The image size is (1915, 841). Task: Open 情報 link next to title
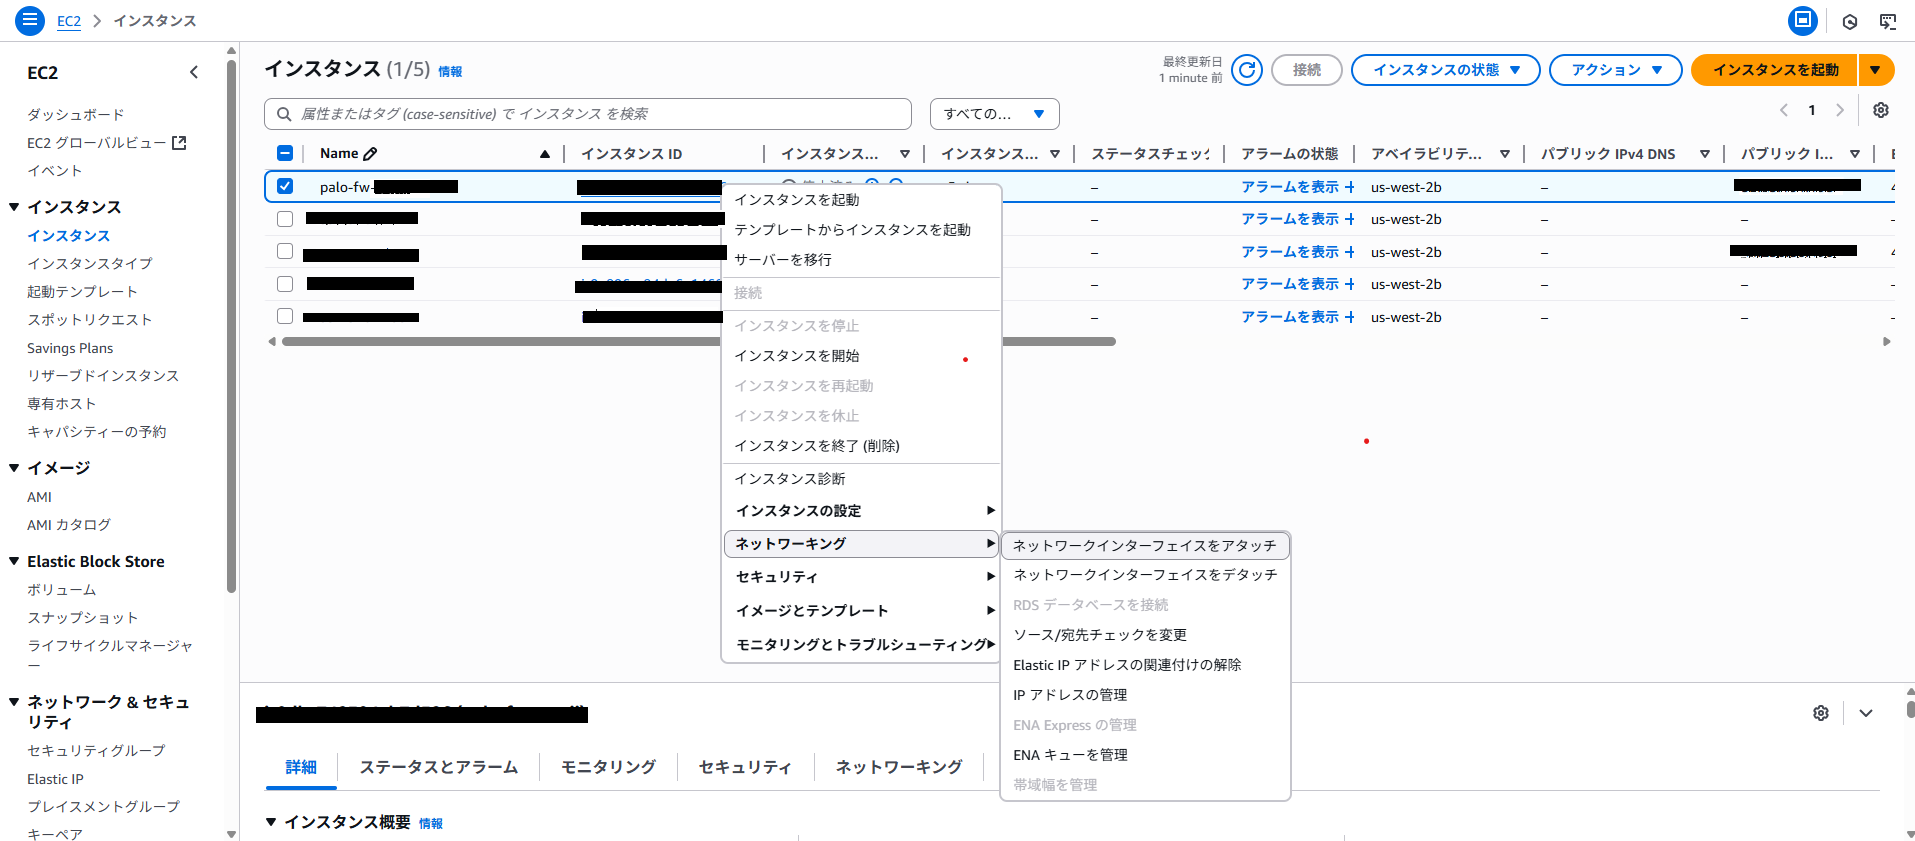coord(450,72)
